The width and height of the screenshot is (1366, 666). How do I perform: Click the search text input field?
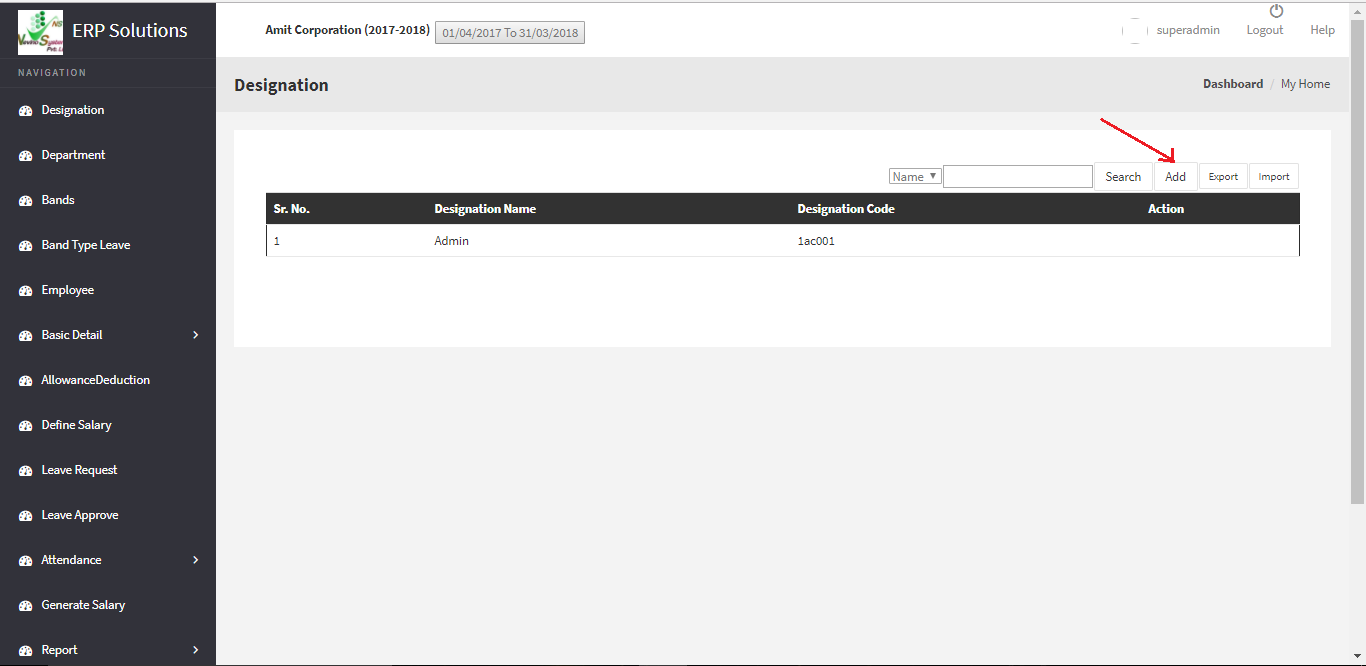point(1017,177)
